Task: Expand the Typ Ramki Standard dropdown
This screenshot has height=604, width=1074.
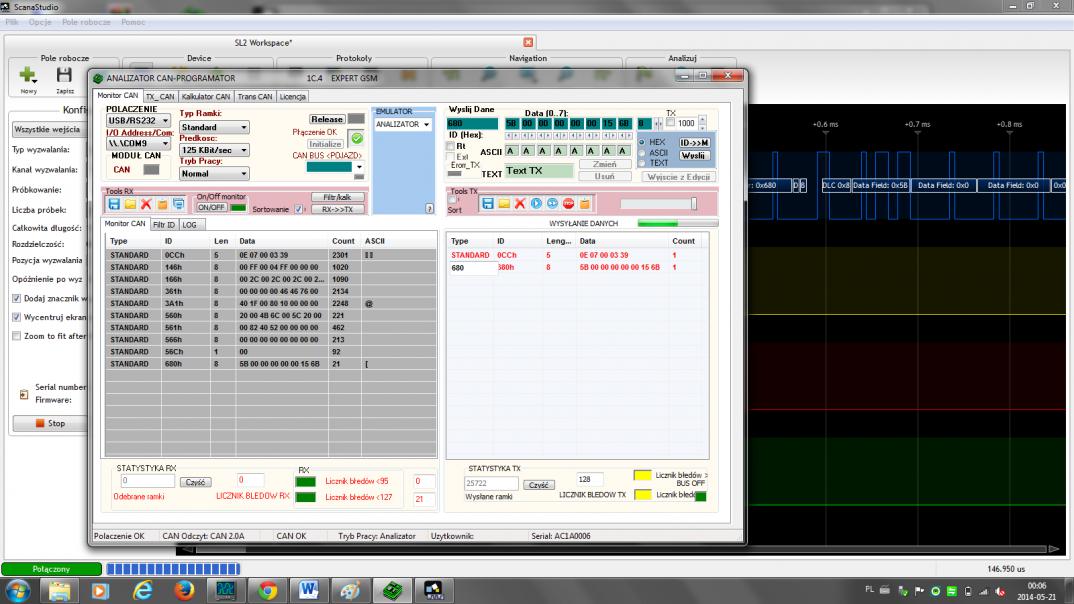Action: (x=214, y=127)
